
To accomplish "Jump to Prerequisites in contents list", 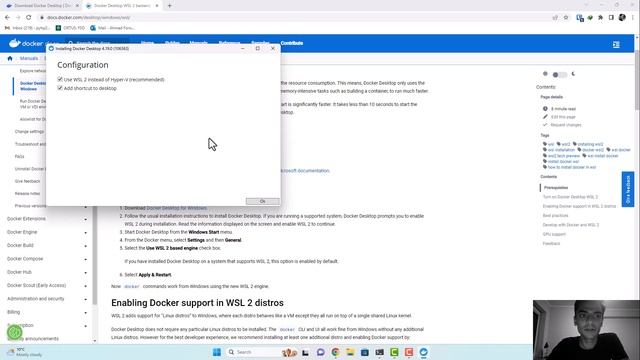I will (x=556, y=188).
